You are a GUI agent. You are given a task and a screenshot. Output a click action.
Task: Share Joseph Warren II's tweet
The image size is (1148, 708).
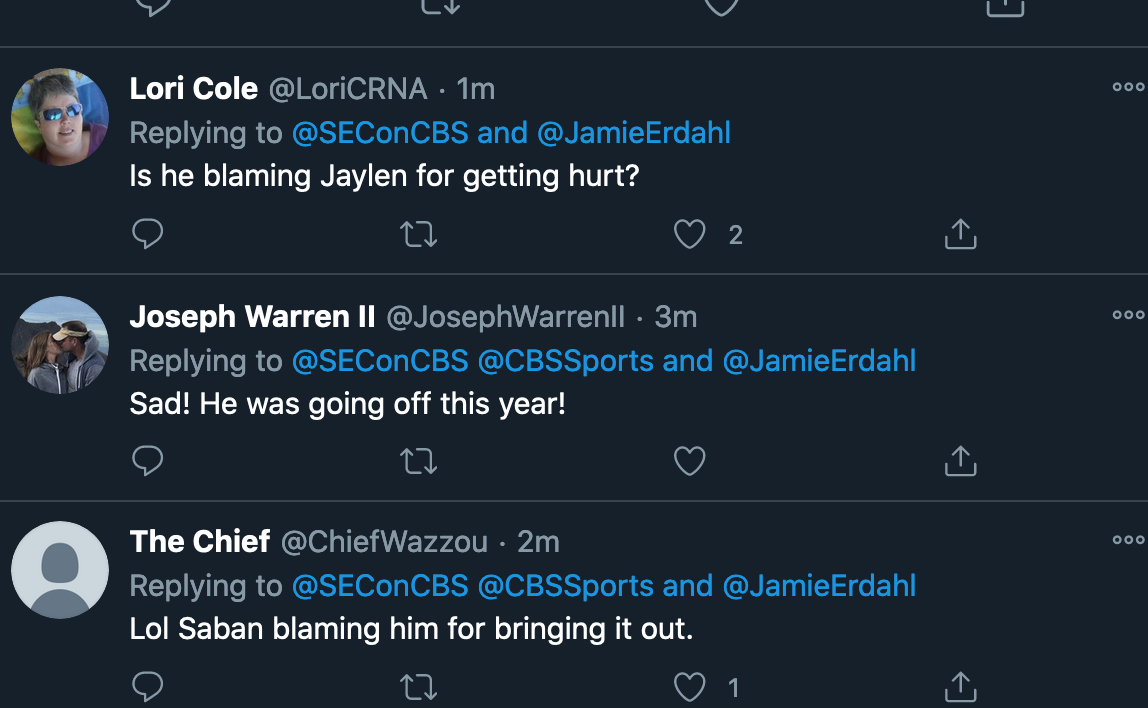coord(961,461)
